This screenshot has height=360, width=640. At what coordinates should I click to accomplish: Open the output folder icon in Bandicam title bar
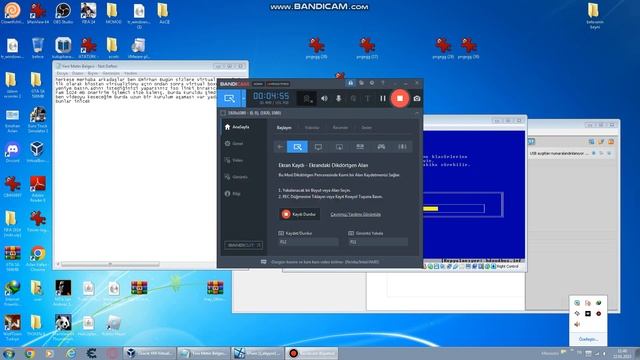(x=361, y=83)
